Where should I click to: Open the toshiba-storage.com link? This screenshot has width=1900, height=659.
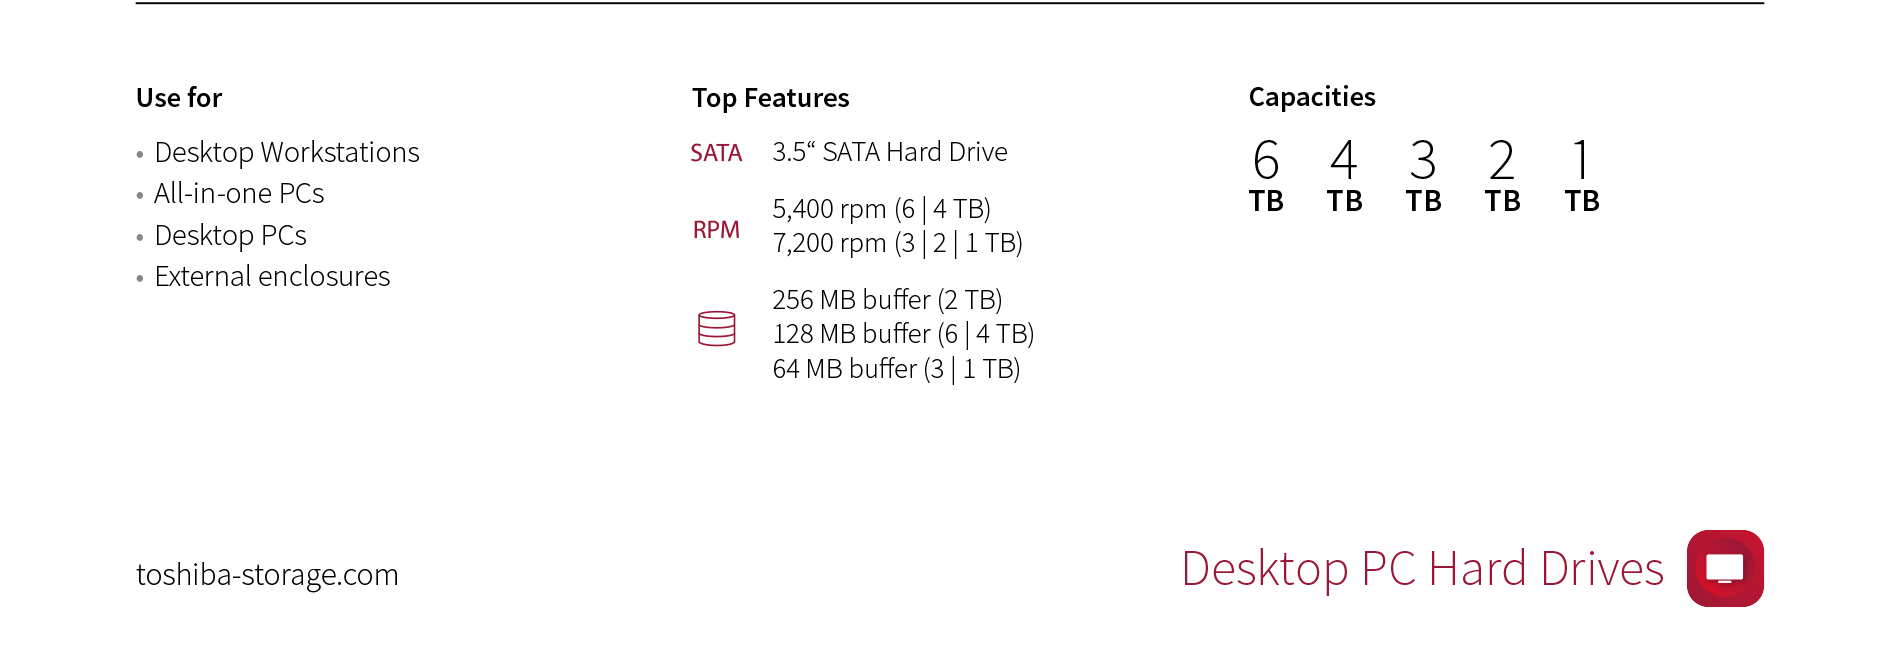click(x=267, y=575)
